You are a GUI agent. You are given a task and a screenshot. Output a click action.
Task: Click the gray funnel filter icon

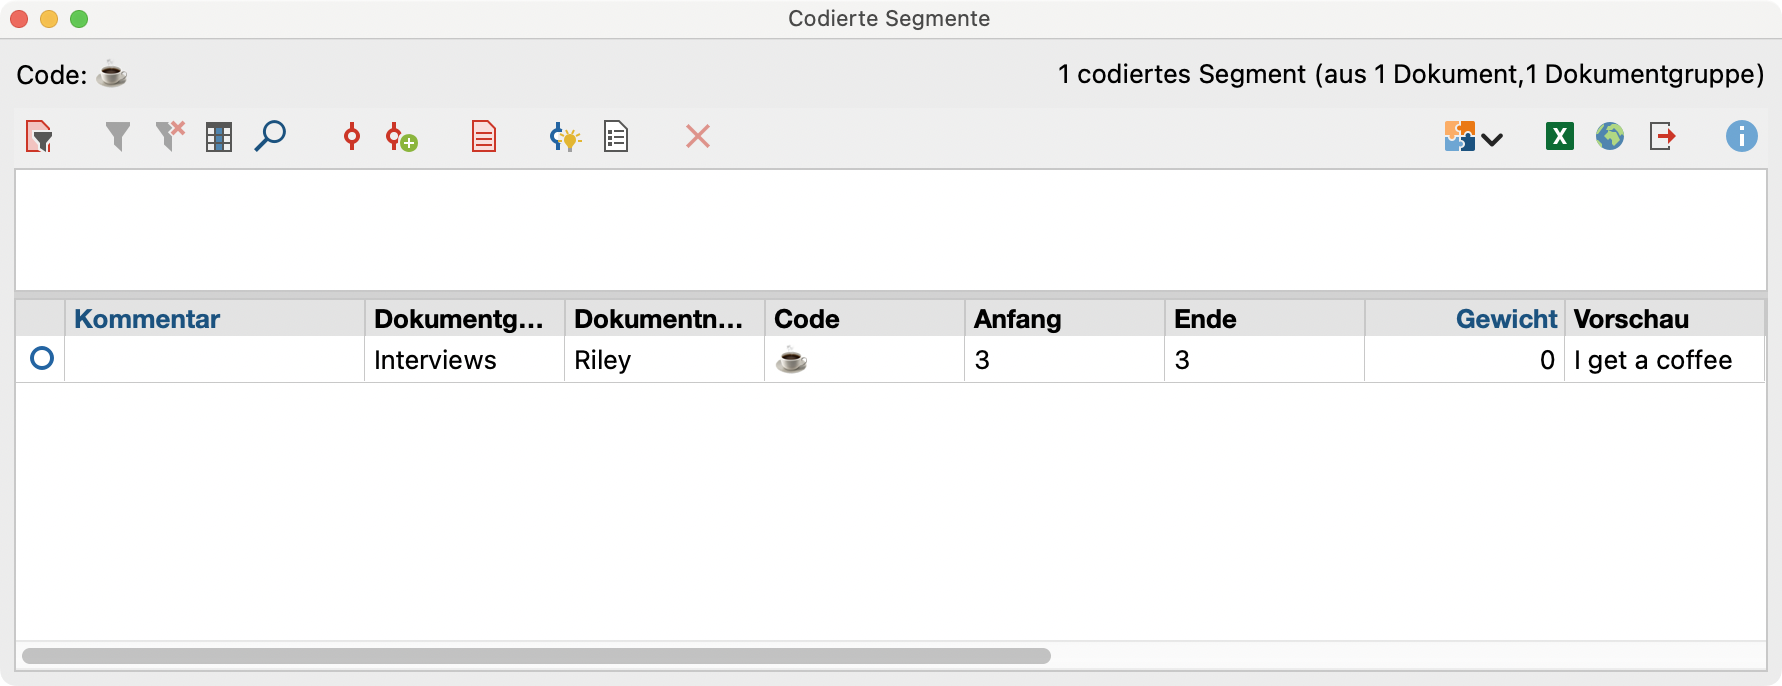tap(118, 136)
